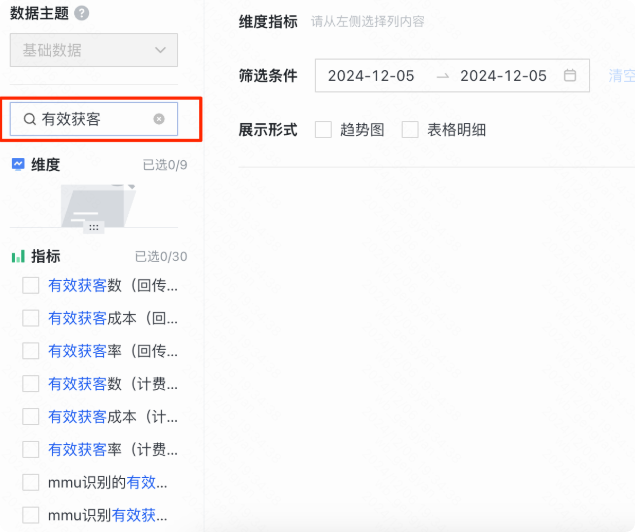Check 有效获客成本（回 metric
Viewport: 635px width, 532px height.
(30, 318)
